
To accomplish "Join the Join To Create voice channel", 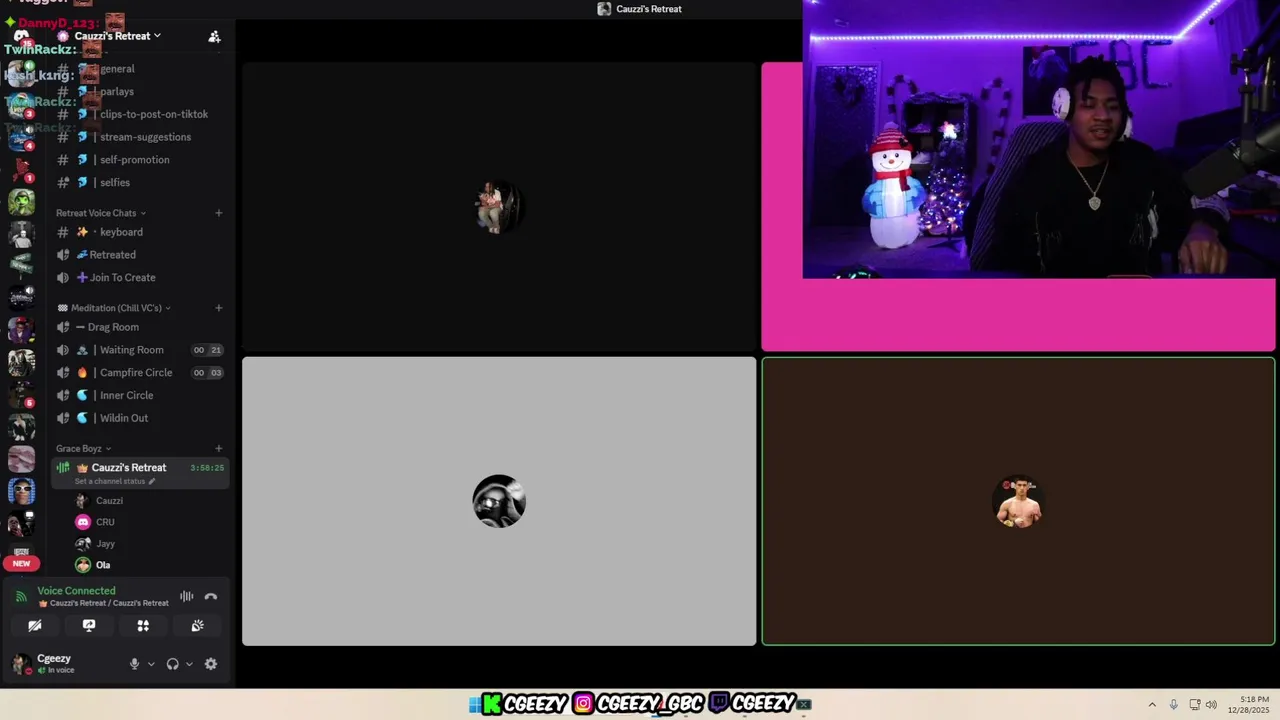I will click(x=140, y=278).
